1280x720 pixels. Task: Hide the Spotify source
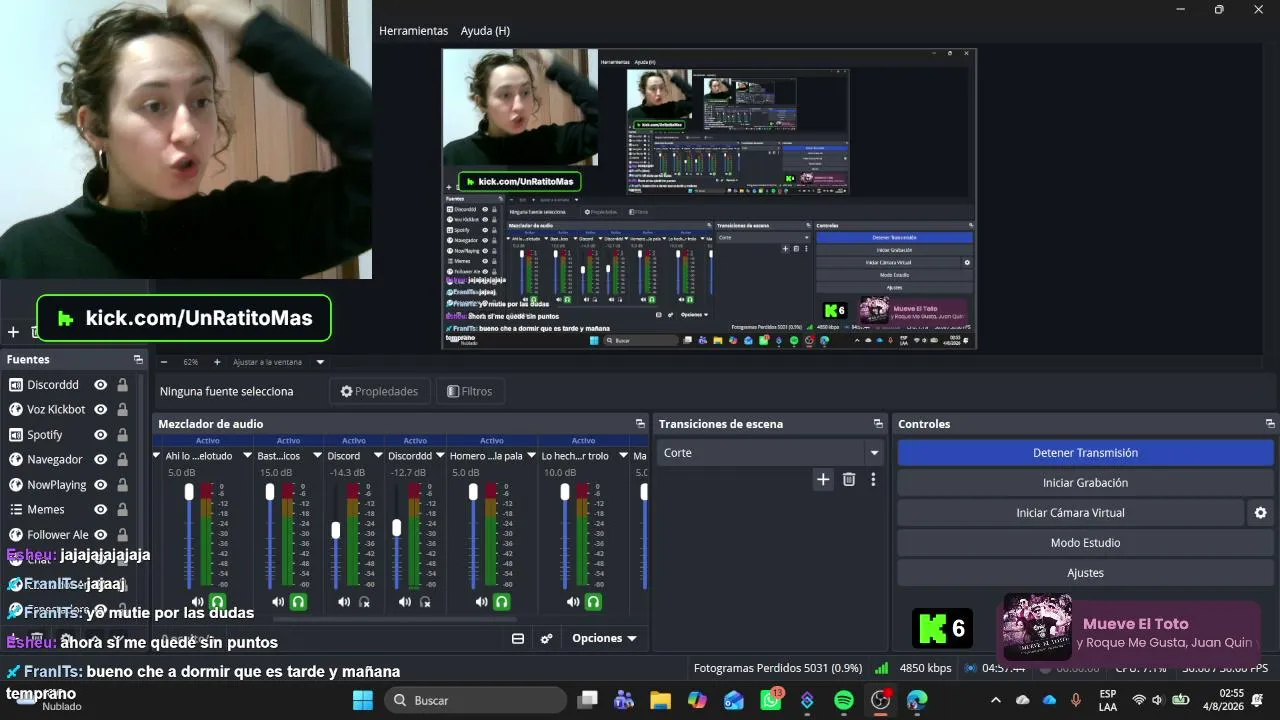[x=101, y=435]
